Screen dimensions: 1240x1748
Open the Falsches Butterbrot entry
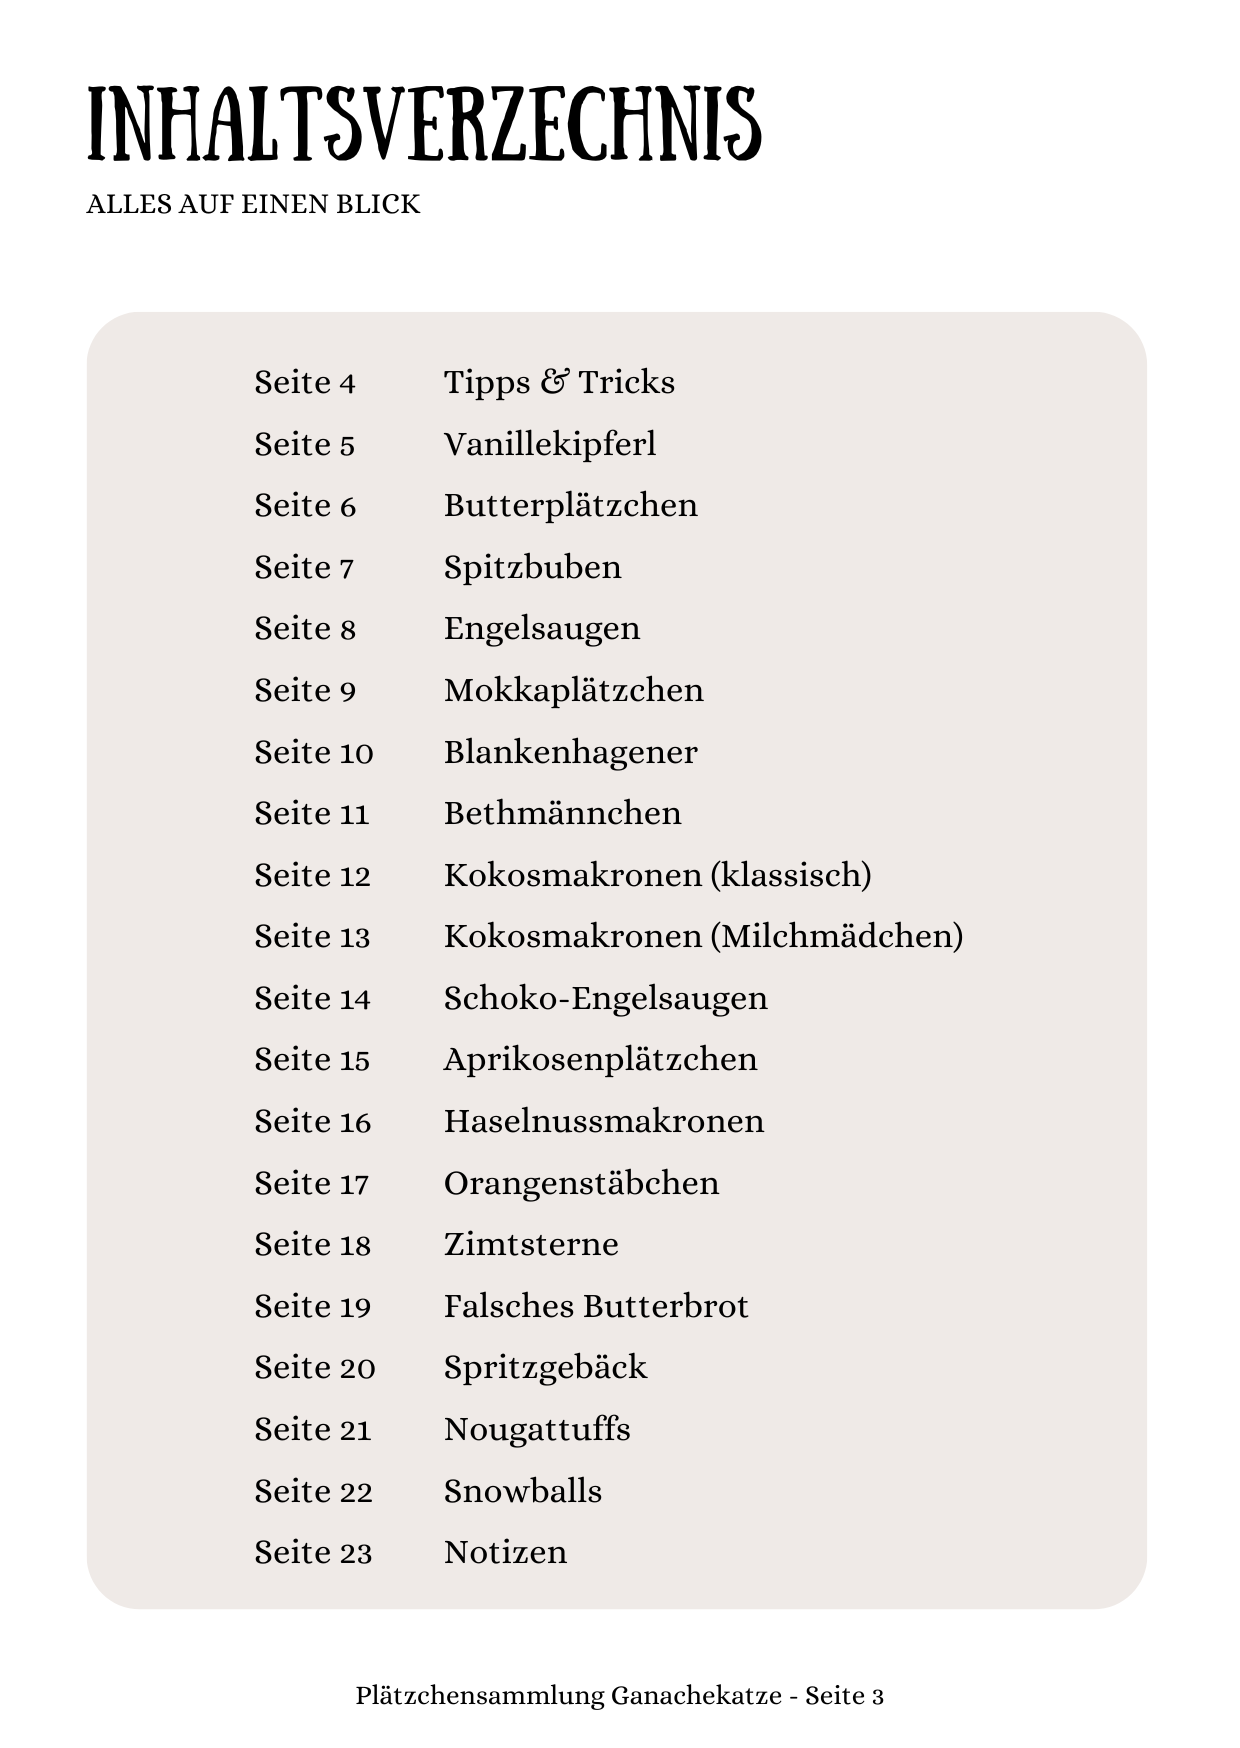[x=596, y=1306]
